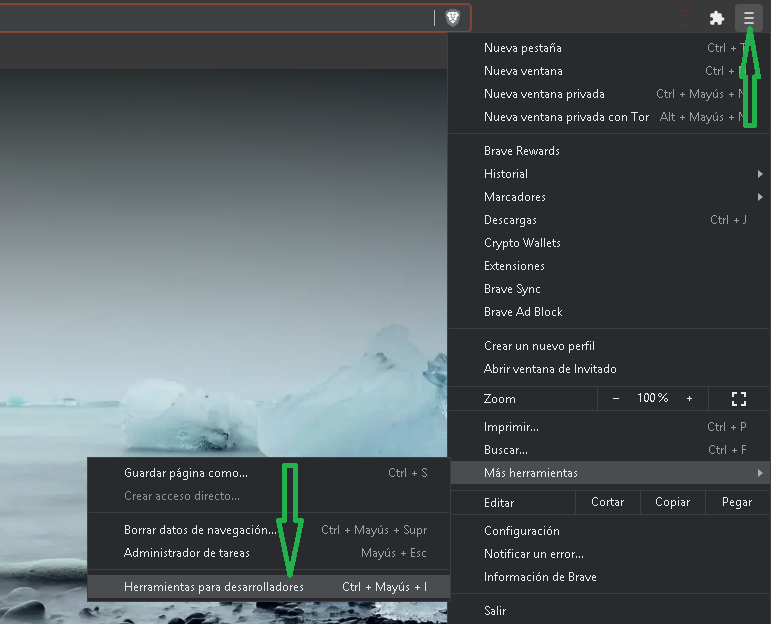771x624 pixels.
Task: Open Brave Ad Block
Action: (x=609, y=312)
